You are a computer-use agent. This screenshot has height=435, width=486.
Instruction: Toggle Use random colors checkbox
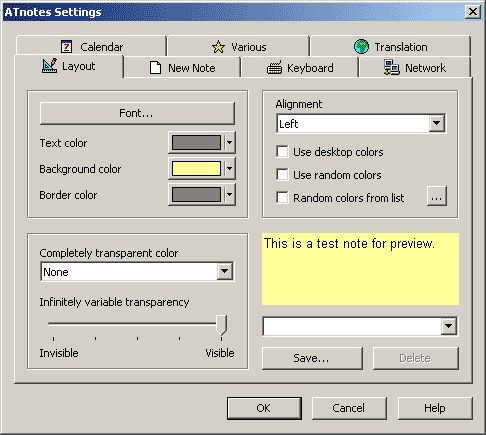pos(282,175)
